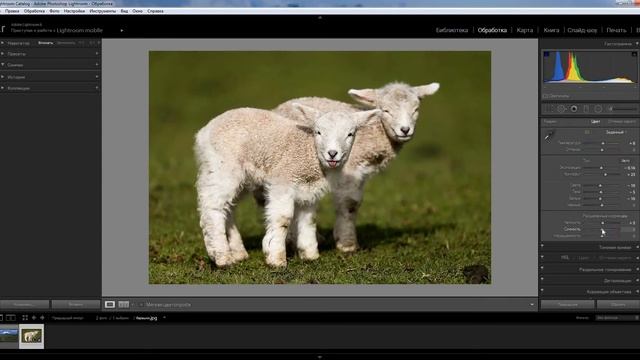Click the Loupe view icon in toolbar
The height and width of the screenshot is (360, 640).
110,304
